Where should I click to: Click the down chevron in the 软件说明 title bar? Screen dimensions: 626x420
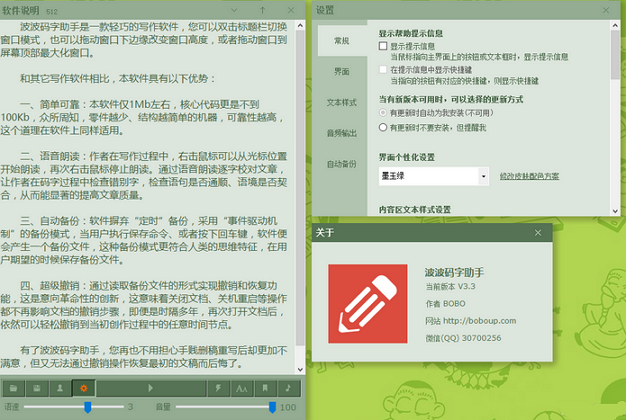(x=234, y=10)
